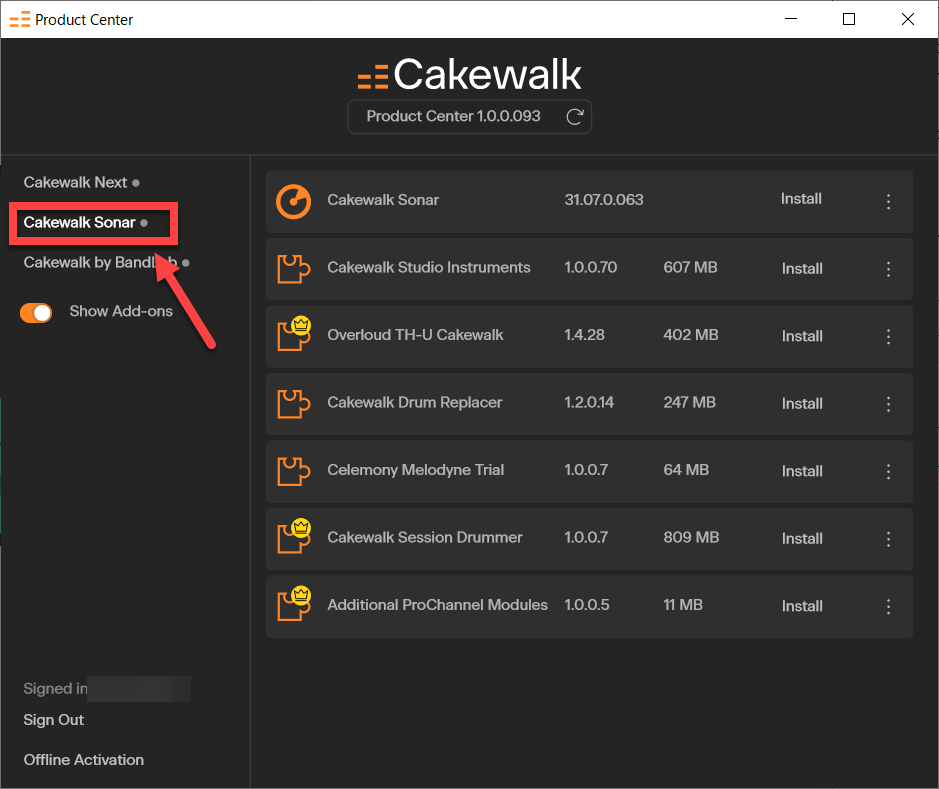The width and height of the screenshot is (939, 789).
Task: Click the Cakewalk Drum Replacer puzzle icon
Action: coord(293,403)
